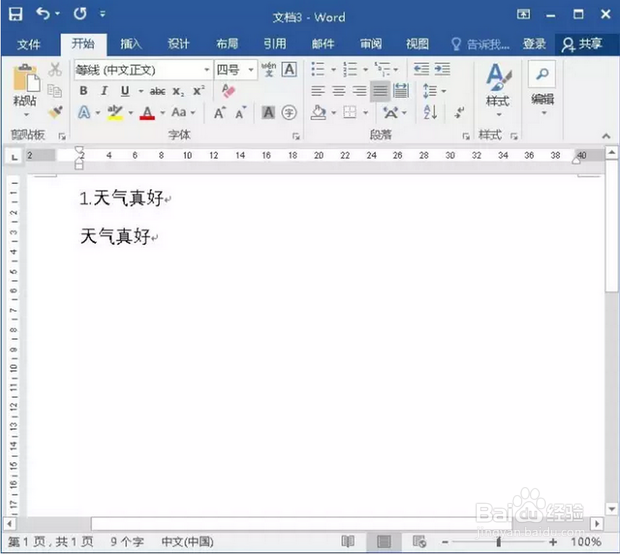This screenshot has width=620, height=554.
Task: Open the font name dropdown
Action: point(207,70)
